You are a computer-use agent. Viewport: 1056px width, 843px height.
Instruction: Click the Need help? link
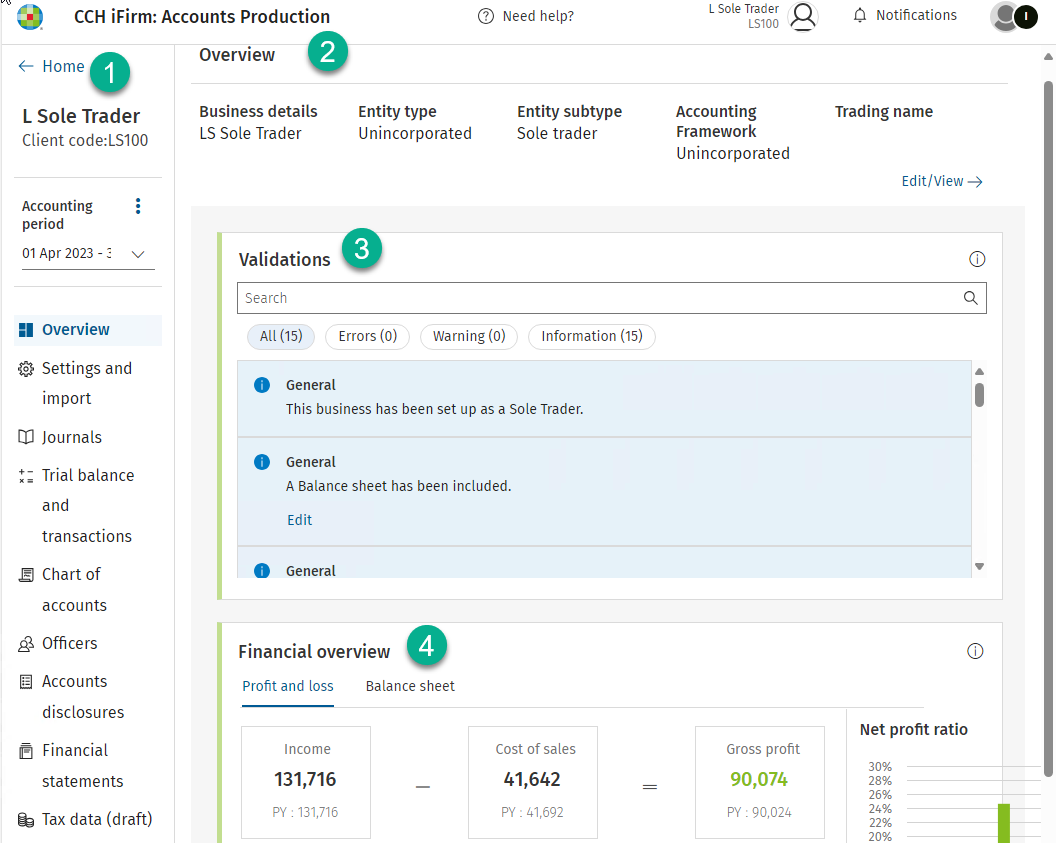(538, 16)
